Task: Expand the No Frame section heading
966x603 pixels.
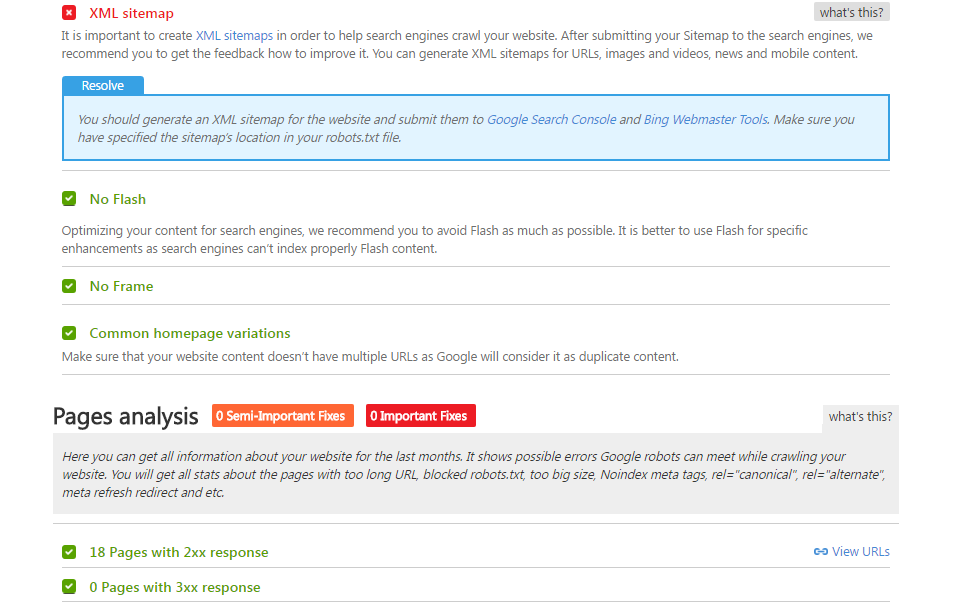Action: (121, 286)
